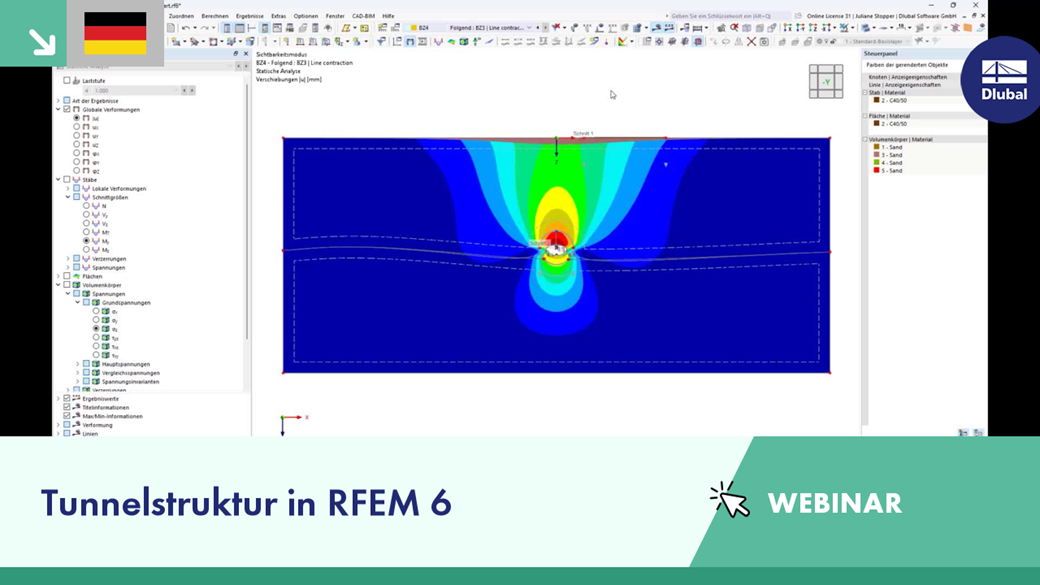Click the orange block icon in top toolbar
The image size is (1040, 585).
click(x=968, y=28)
